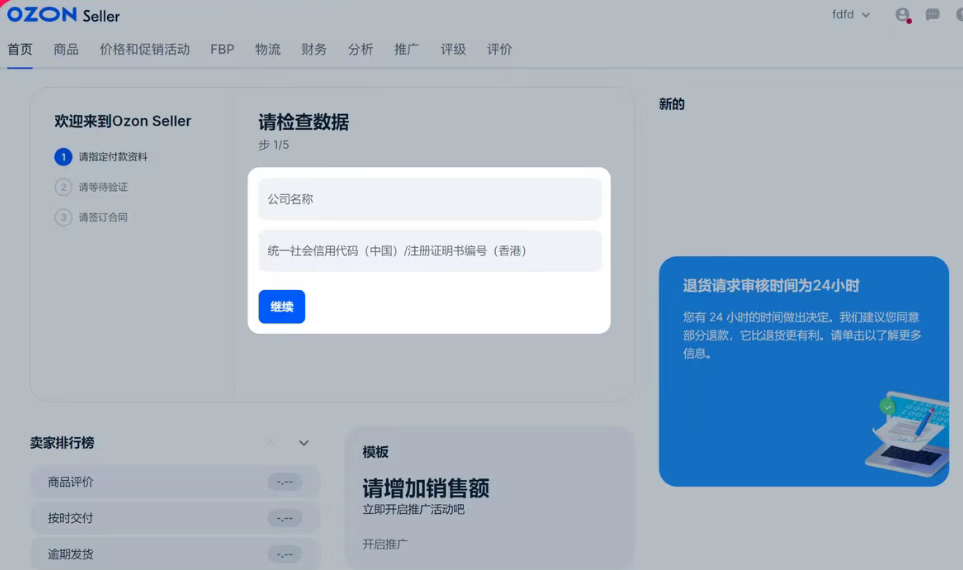Click the laptop illustration in the news card

pos(906,434)
